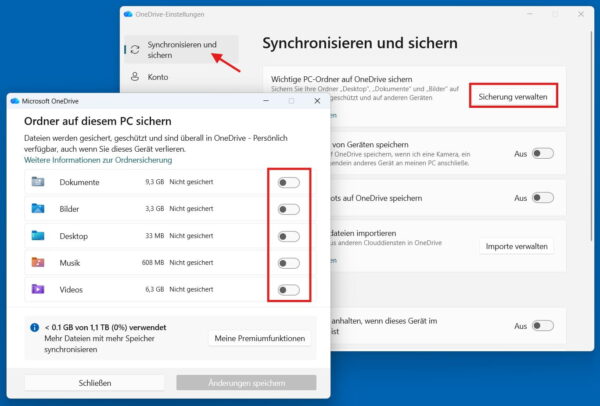Click the settings window vertical scrollbar

(592, 134)
